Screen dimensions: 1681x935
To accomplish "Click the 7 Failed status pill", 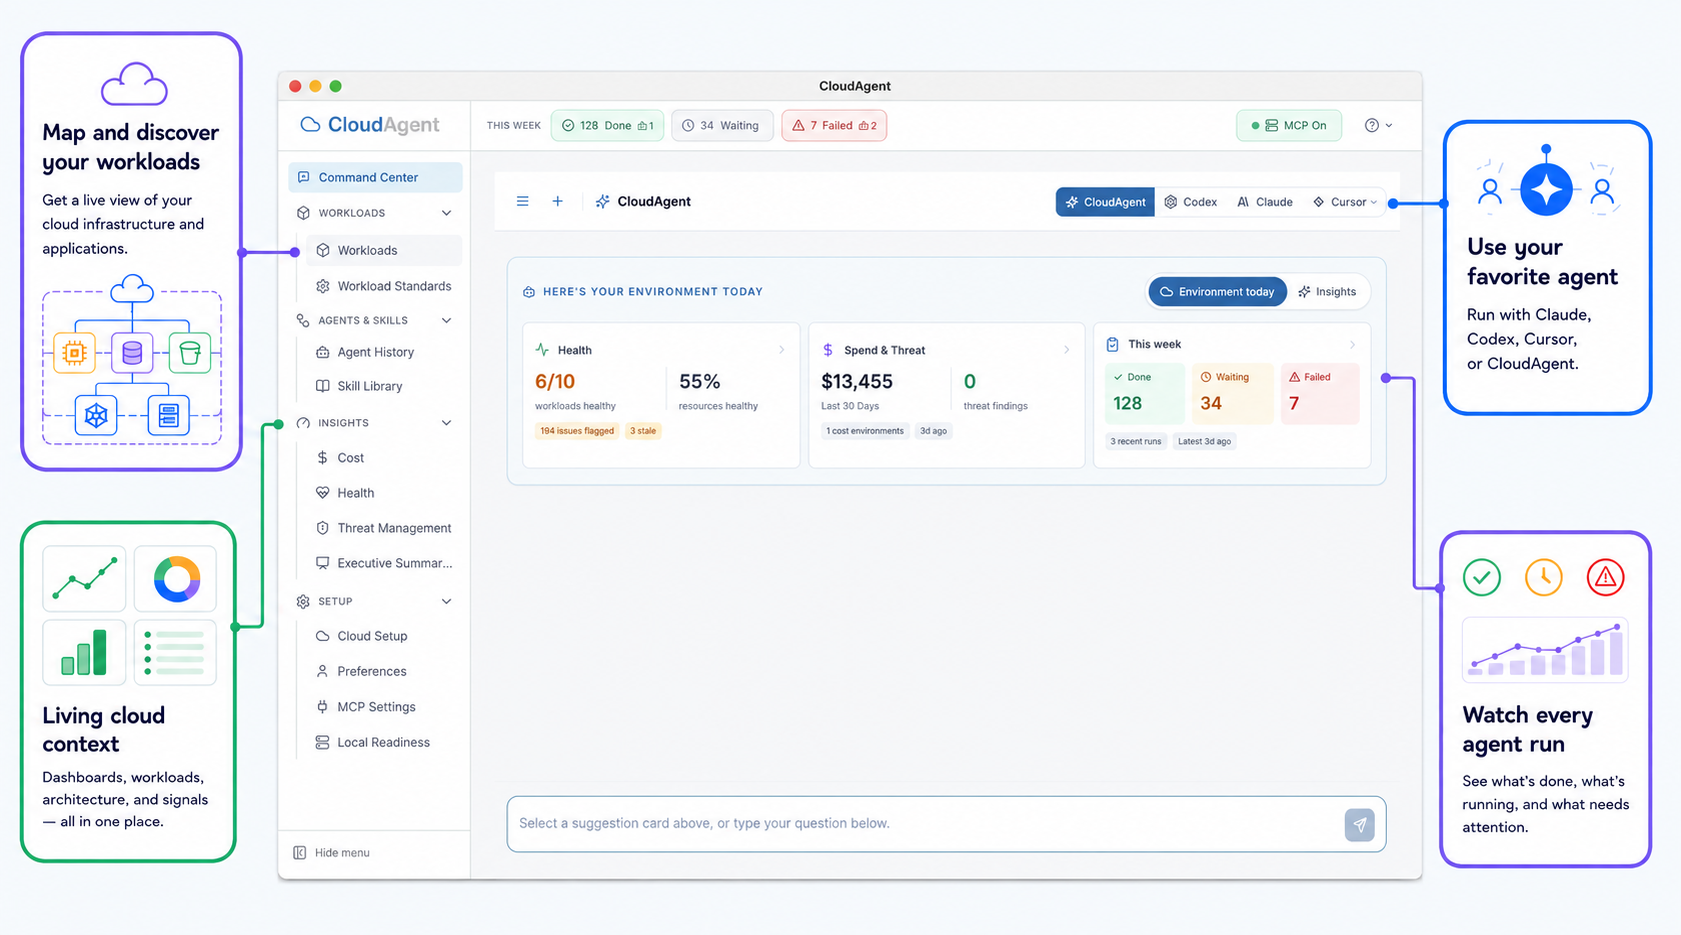I will (x=834, y=125).
